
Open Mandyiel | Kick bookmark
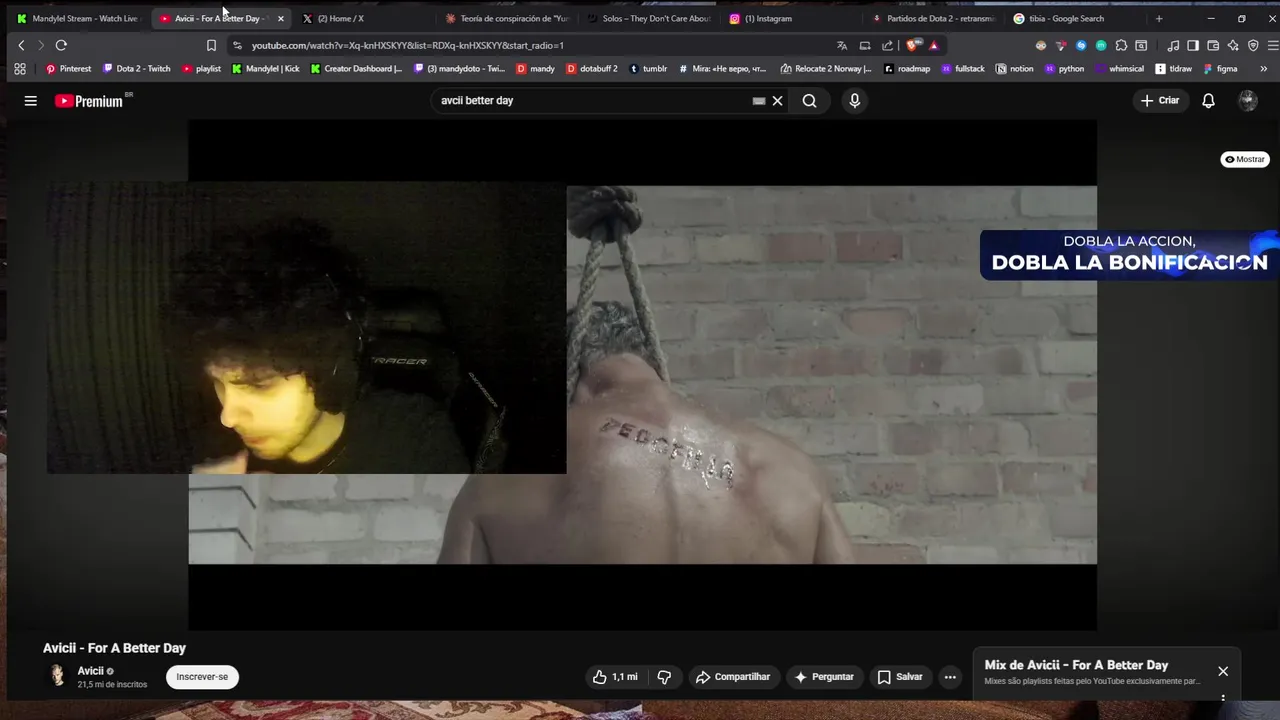click(265, 69)
